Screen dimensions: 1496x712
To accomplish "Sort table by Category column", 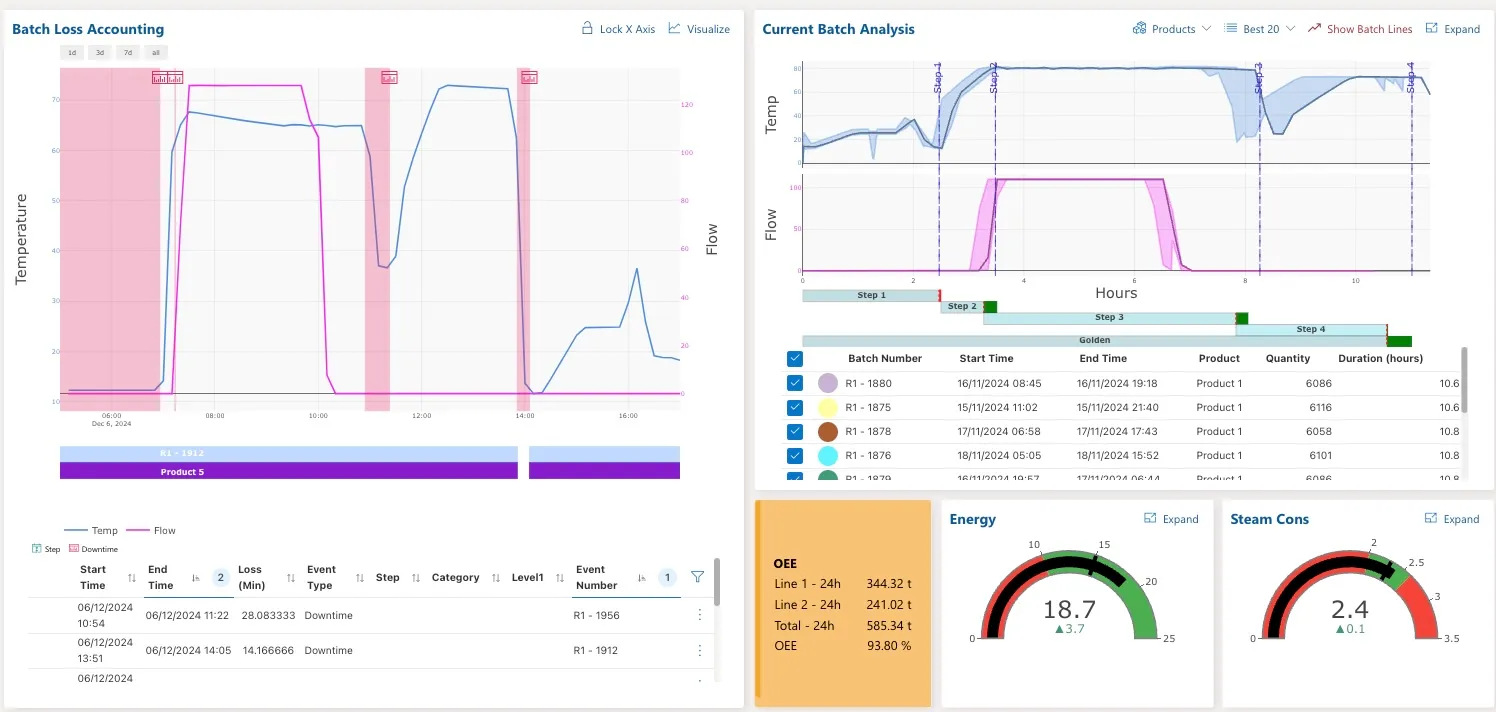I will click(x=496, y=578).
